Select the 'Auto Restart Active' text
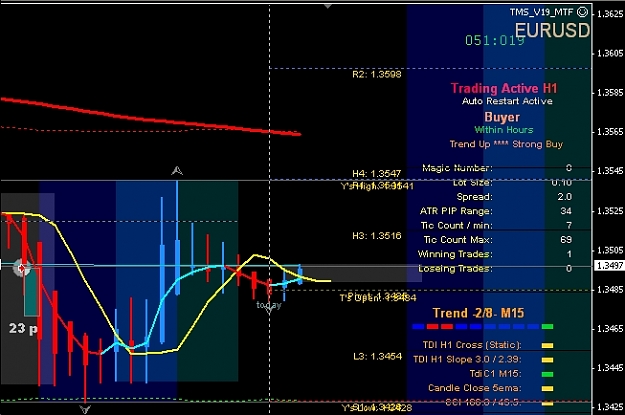Screen dimensions: 625x415 pos(507,101)
